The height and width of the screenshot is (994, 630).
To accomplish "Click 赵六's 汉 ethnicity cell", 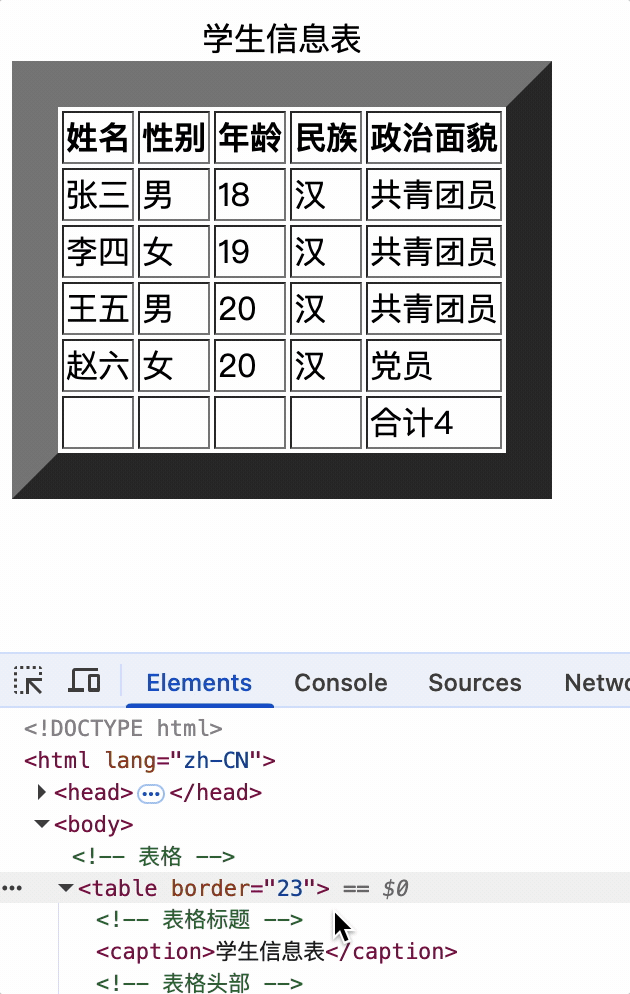I will pyautogui.click(x=326, y=366).
